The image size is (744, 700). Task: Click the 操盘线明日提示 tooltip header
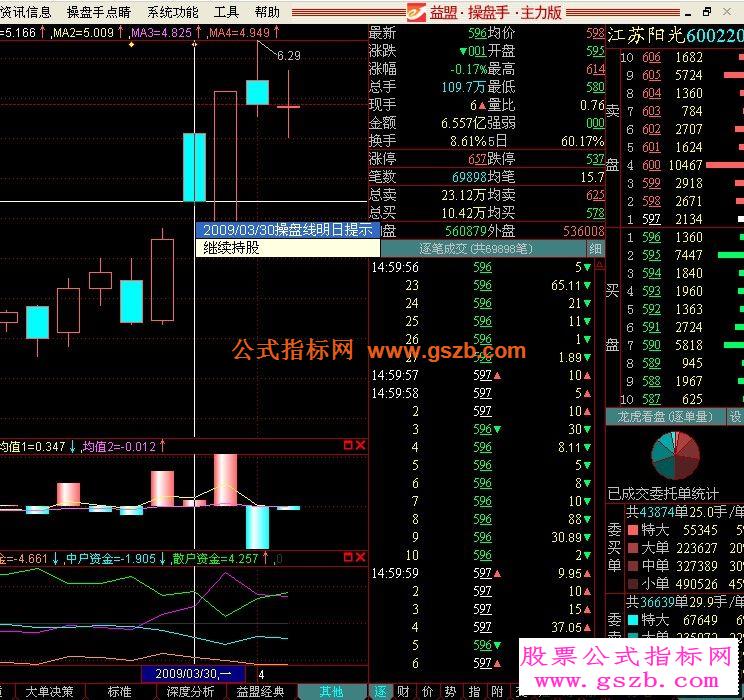(x=288, y=230)
